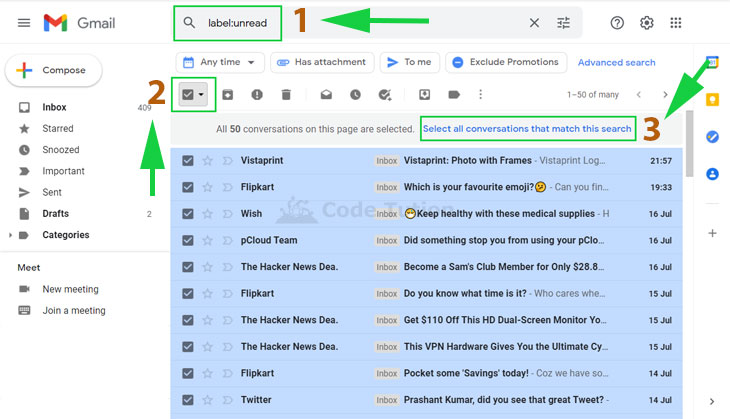The image size is (730, 419).
Task: Open the Any time filter dropdown
Action: 220,62
